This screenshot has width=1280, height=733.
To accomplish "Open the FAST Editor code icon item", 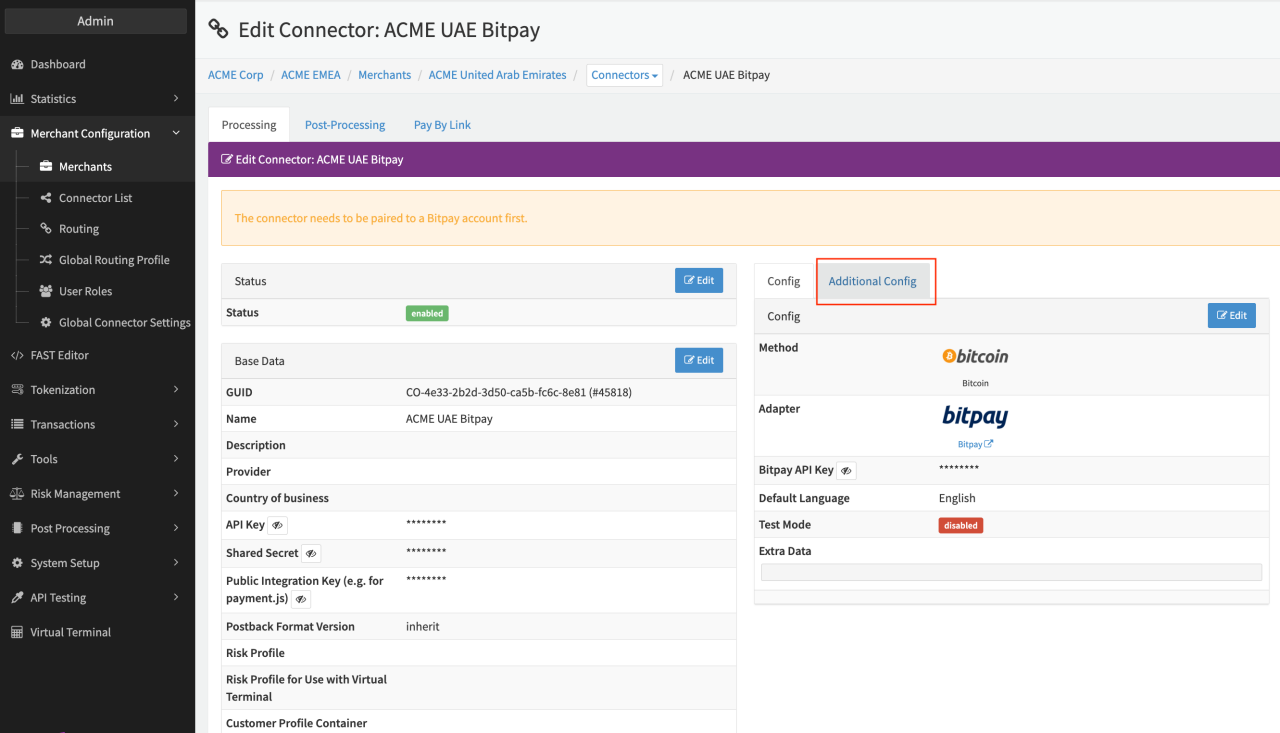I will pyautogui.click(x=17, y=355).
